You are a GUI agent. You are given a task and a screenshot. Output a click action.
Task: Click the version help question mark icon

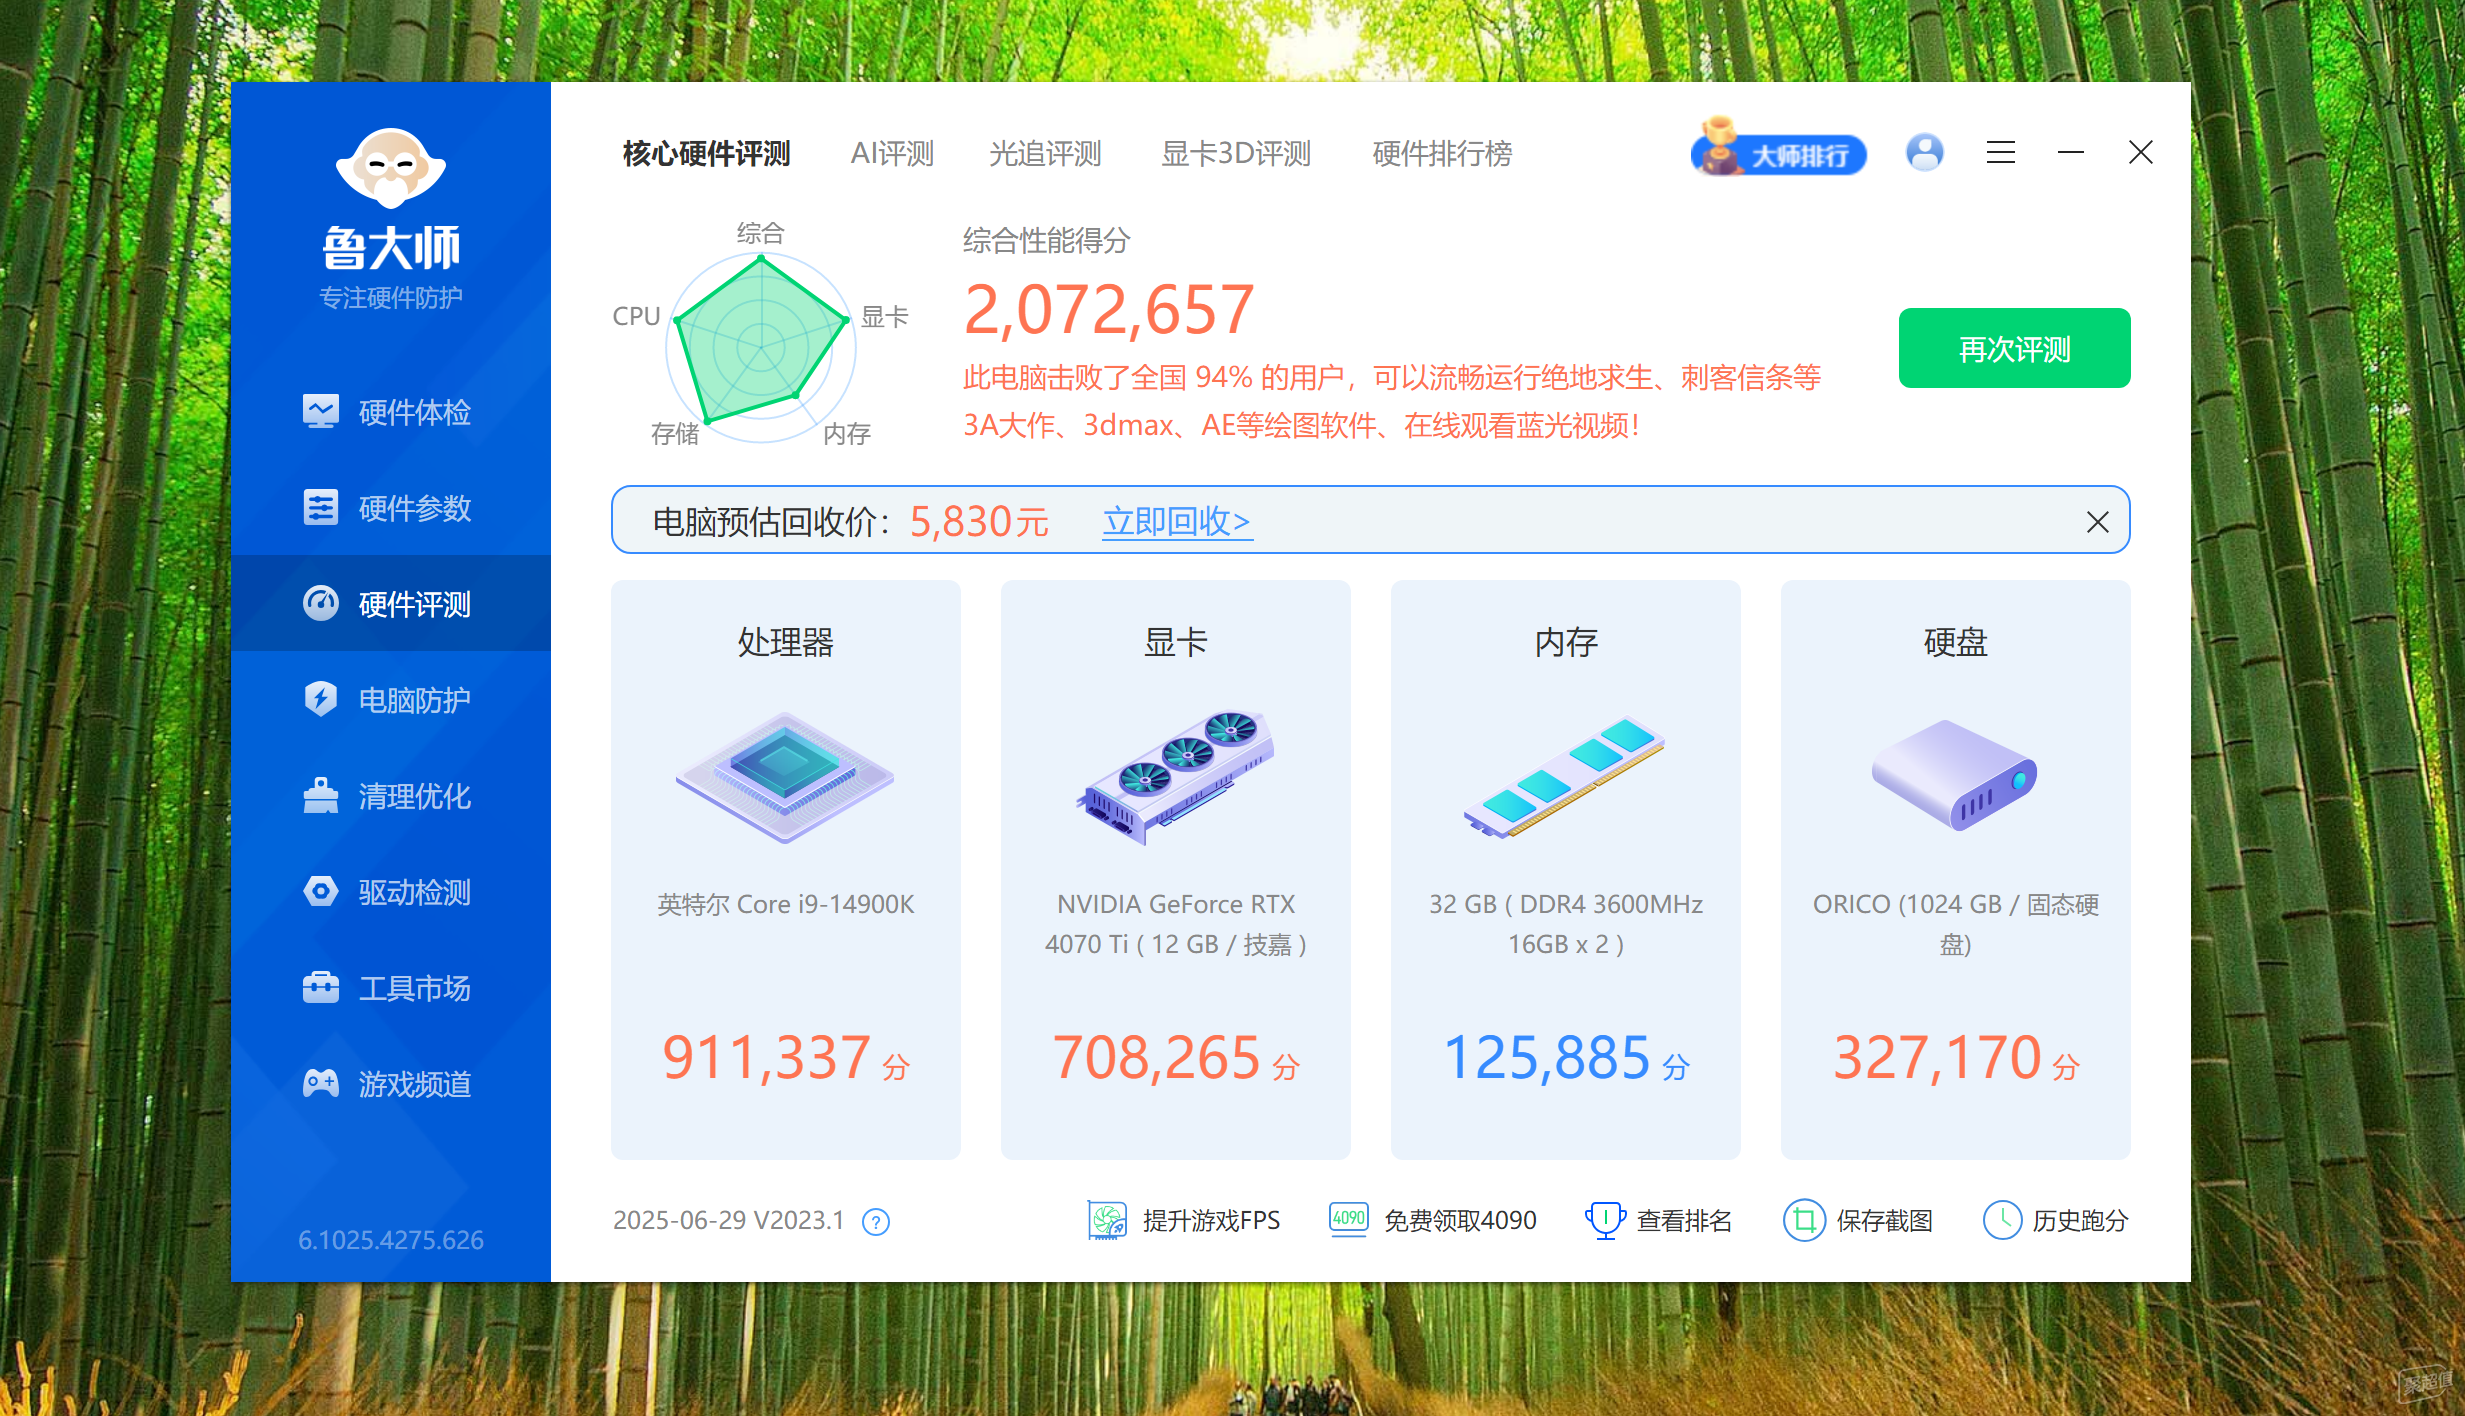(x=876, y=1222)
